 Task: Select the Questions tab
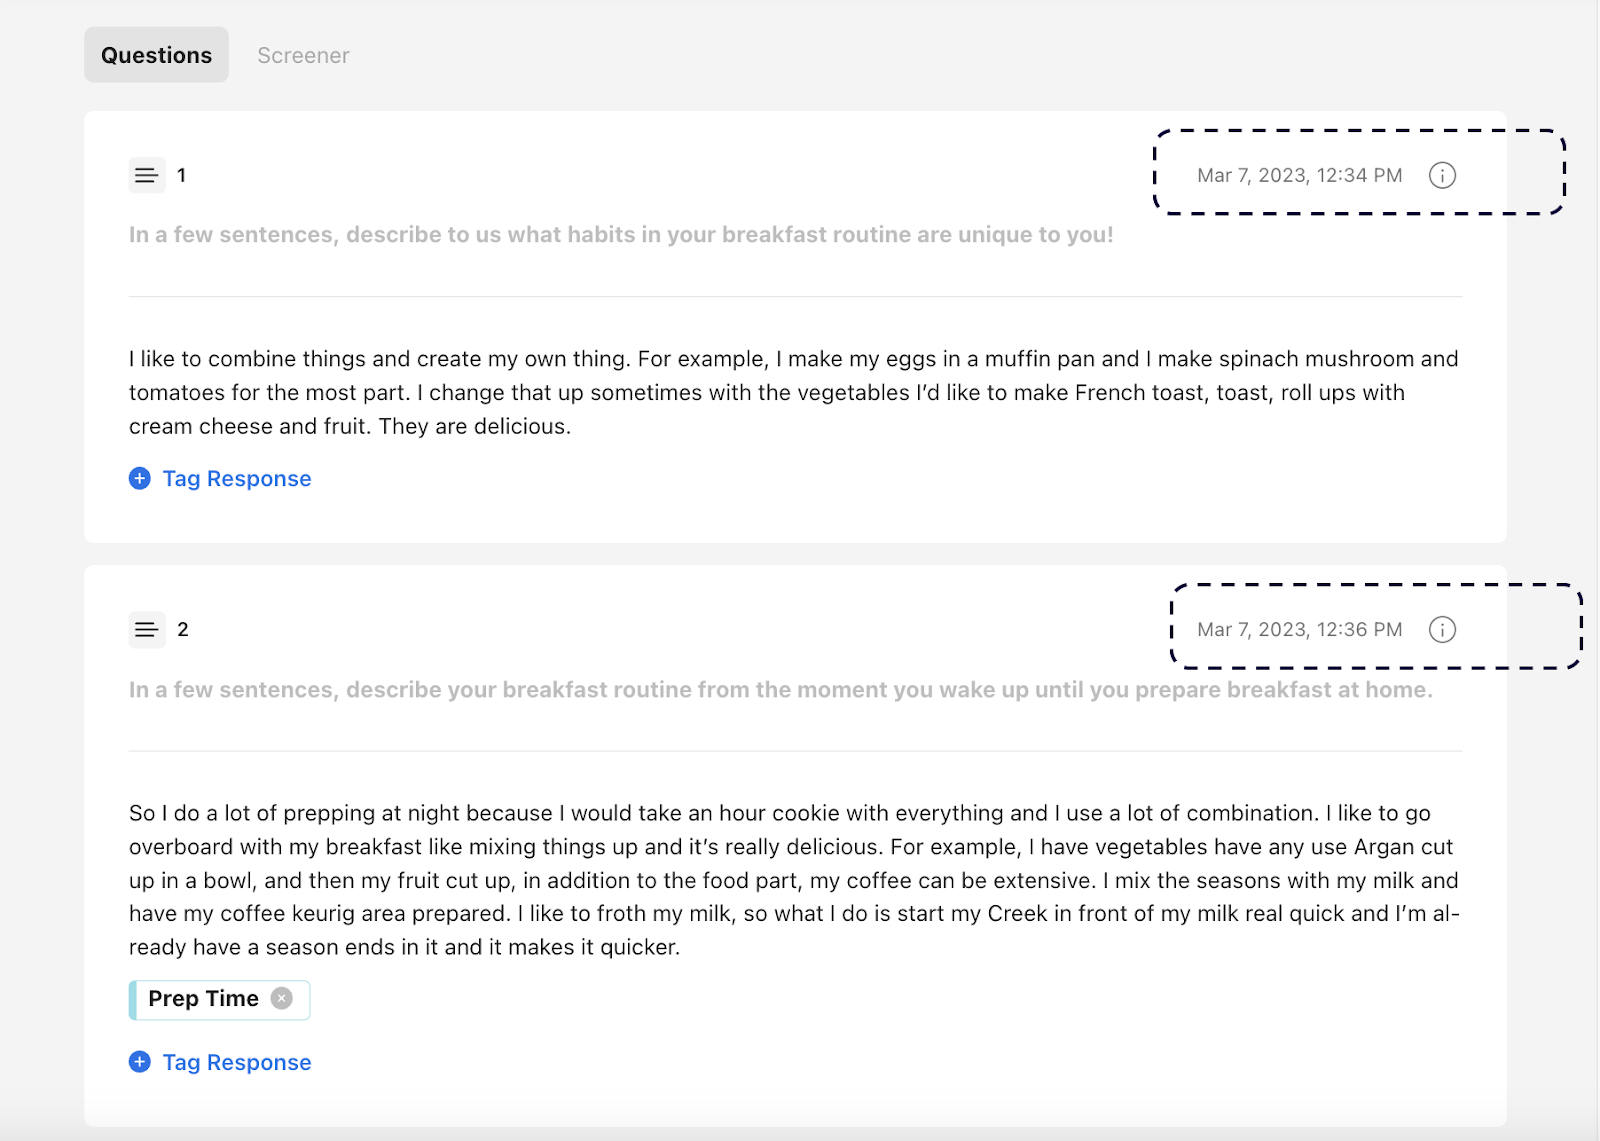click(x=156, y=55)
